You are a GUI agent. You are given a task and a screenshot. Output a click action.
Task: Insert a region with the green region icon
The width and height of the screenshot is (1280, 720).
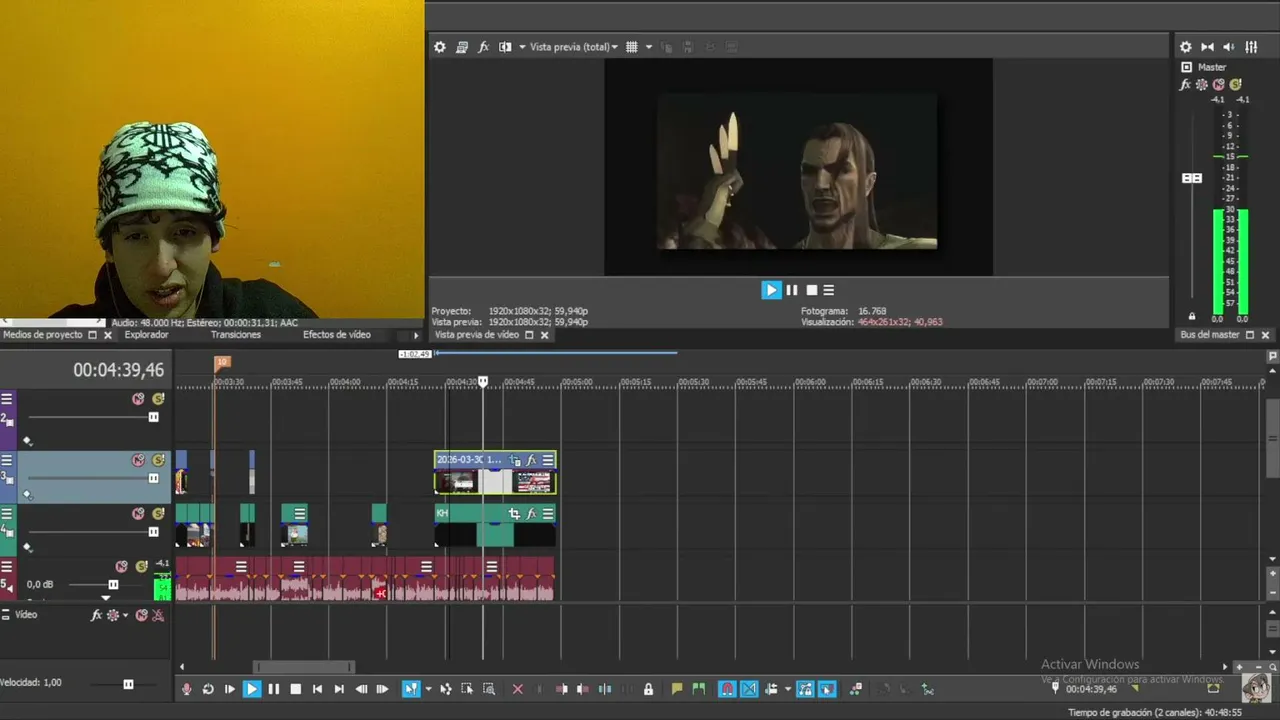[x=699, y=689]
